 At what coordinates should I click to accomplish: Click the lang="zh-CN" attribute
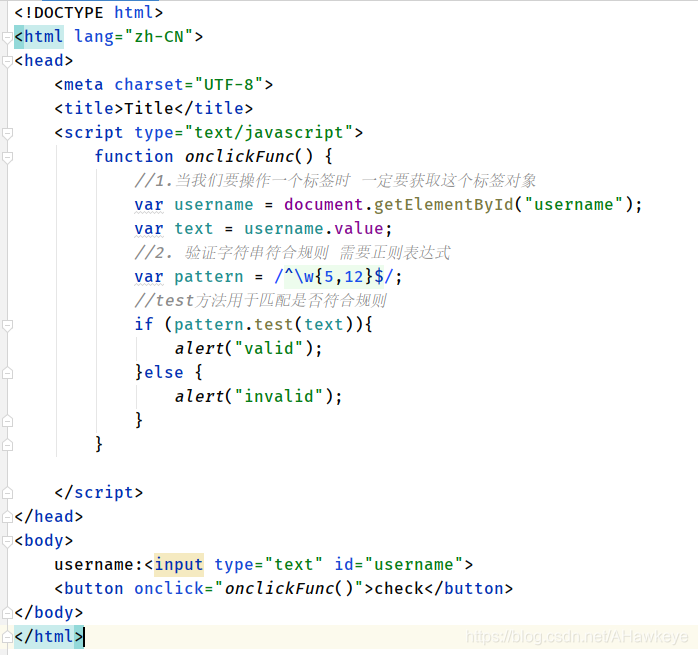tap(133, 37)
